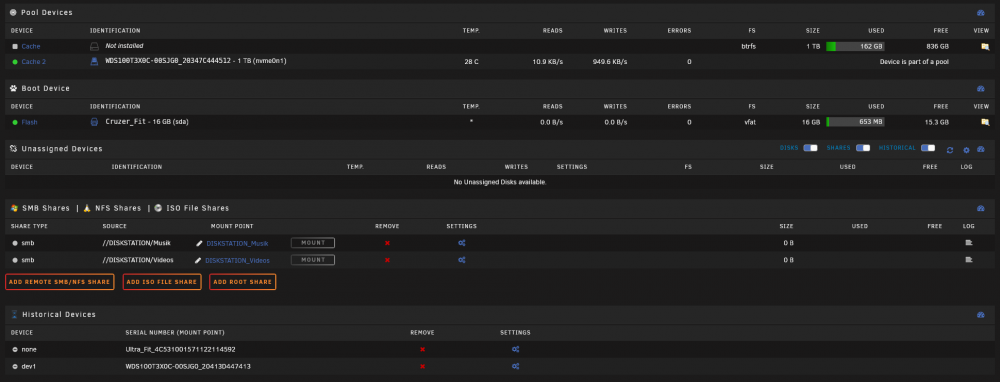
Task: Toggle the SHARES switch
Action: [x=863, y=148]
